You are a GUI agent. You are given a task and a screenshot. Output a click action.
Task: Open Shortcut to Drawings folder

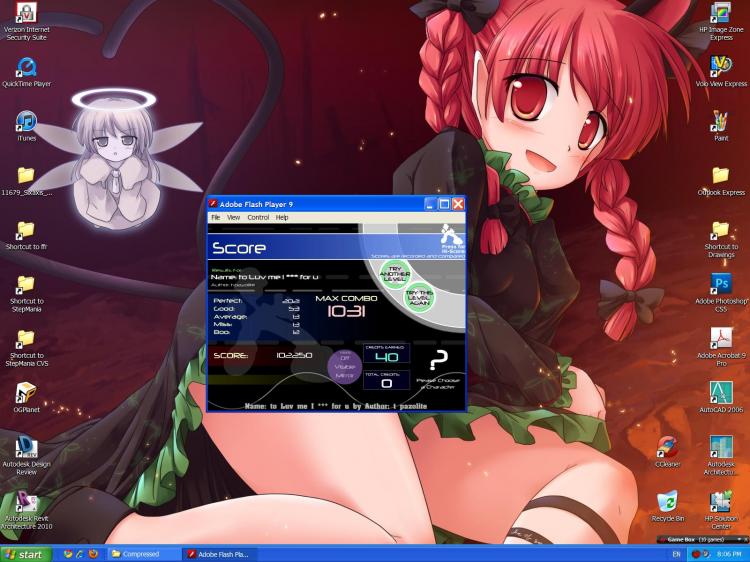(x=721, y=239)
